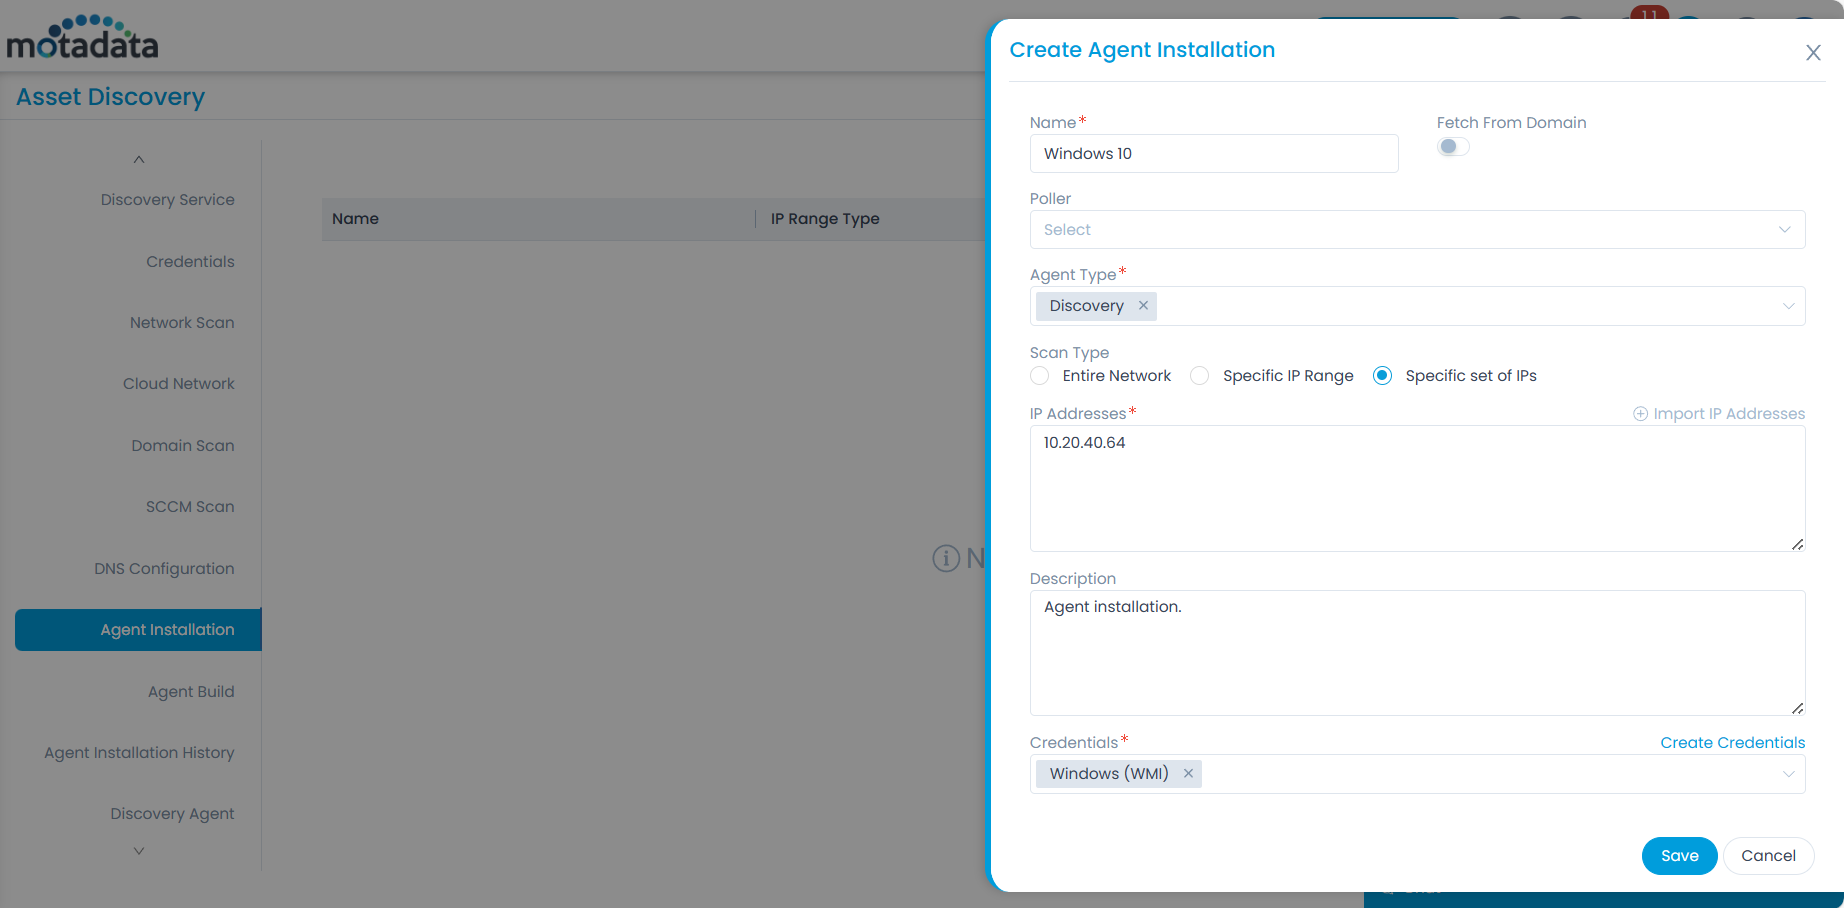Choose Specific set of IPs option
The width and height of the screenshot is (1844, 908).
tap(1382, 376)
